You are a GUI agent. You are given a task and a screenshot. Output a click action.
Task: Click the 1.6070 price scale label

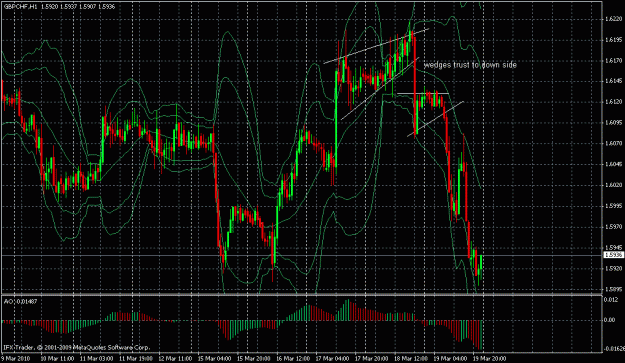click(x=613, y=143)
